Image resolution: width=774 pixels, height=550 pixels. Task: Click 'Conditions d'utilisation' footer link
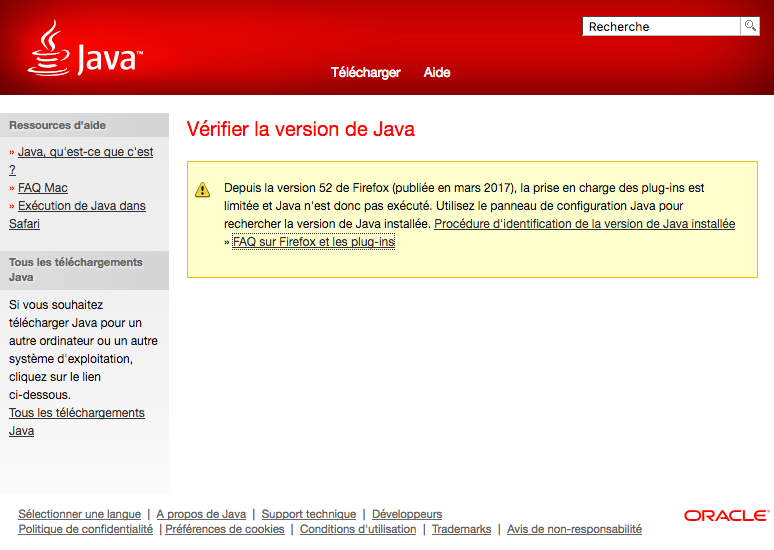358,529
